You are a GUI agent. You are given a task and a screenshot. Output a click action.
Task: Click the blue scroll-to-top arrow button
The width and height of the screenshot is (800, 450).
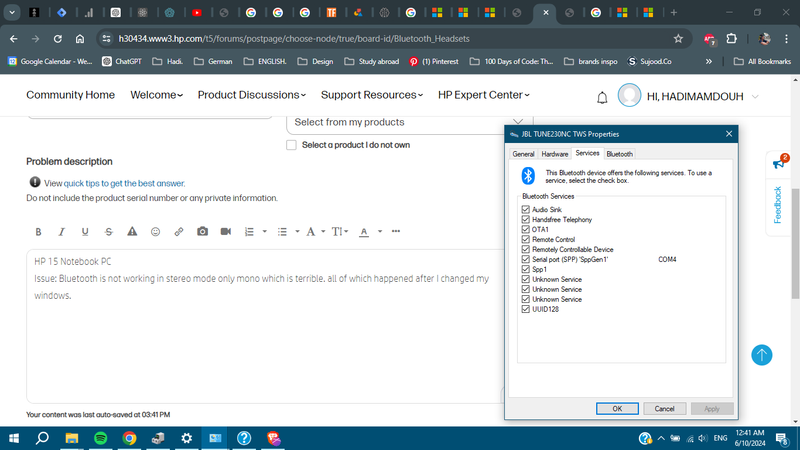point(762,355)
